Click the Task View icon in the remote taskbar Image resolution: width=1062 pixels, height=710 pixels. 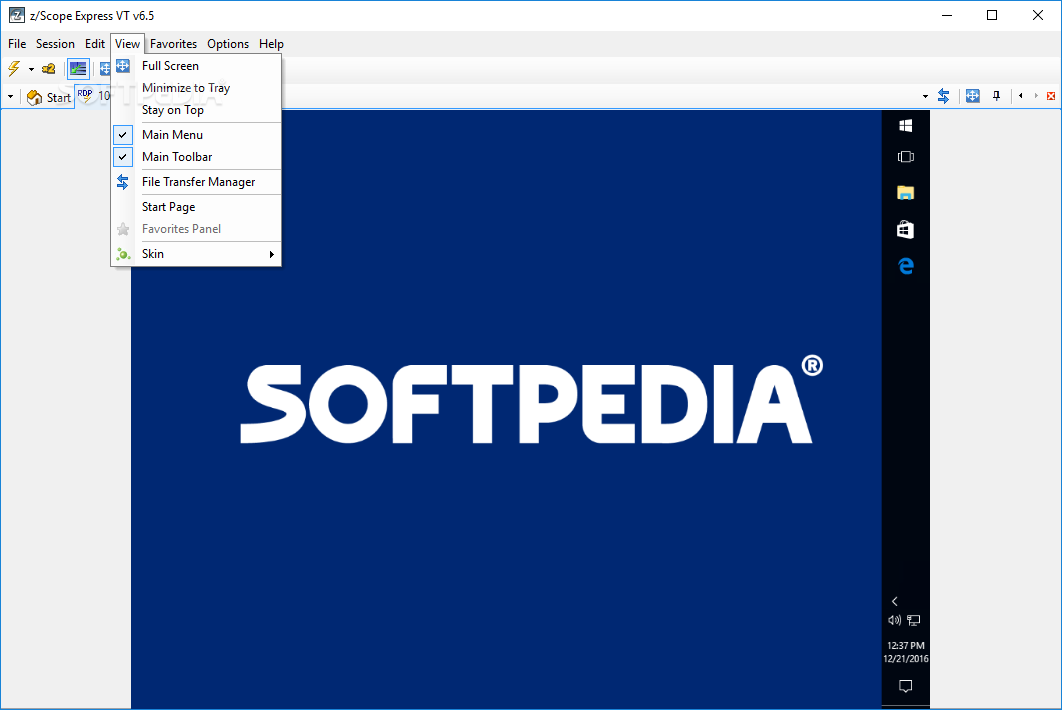(x=906, y=157)
